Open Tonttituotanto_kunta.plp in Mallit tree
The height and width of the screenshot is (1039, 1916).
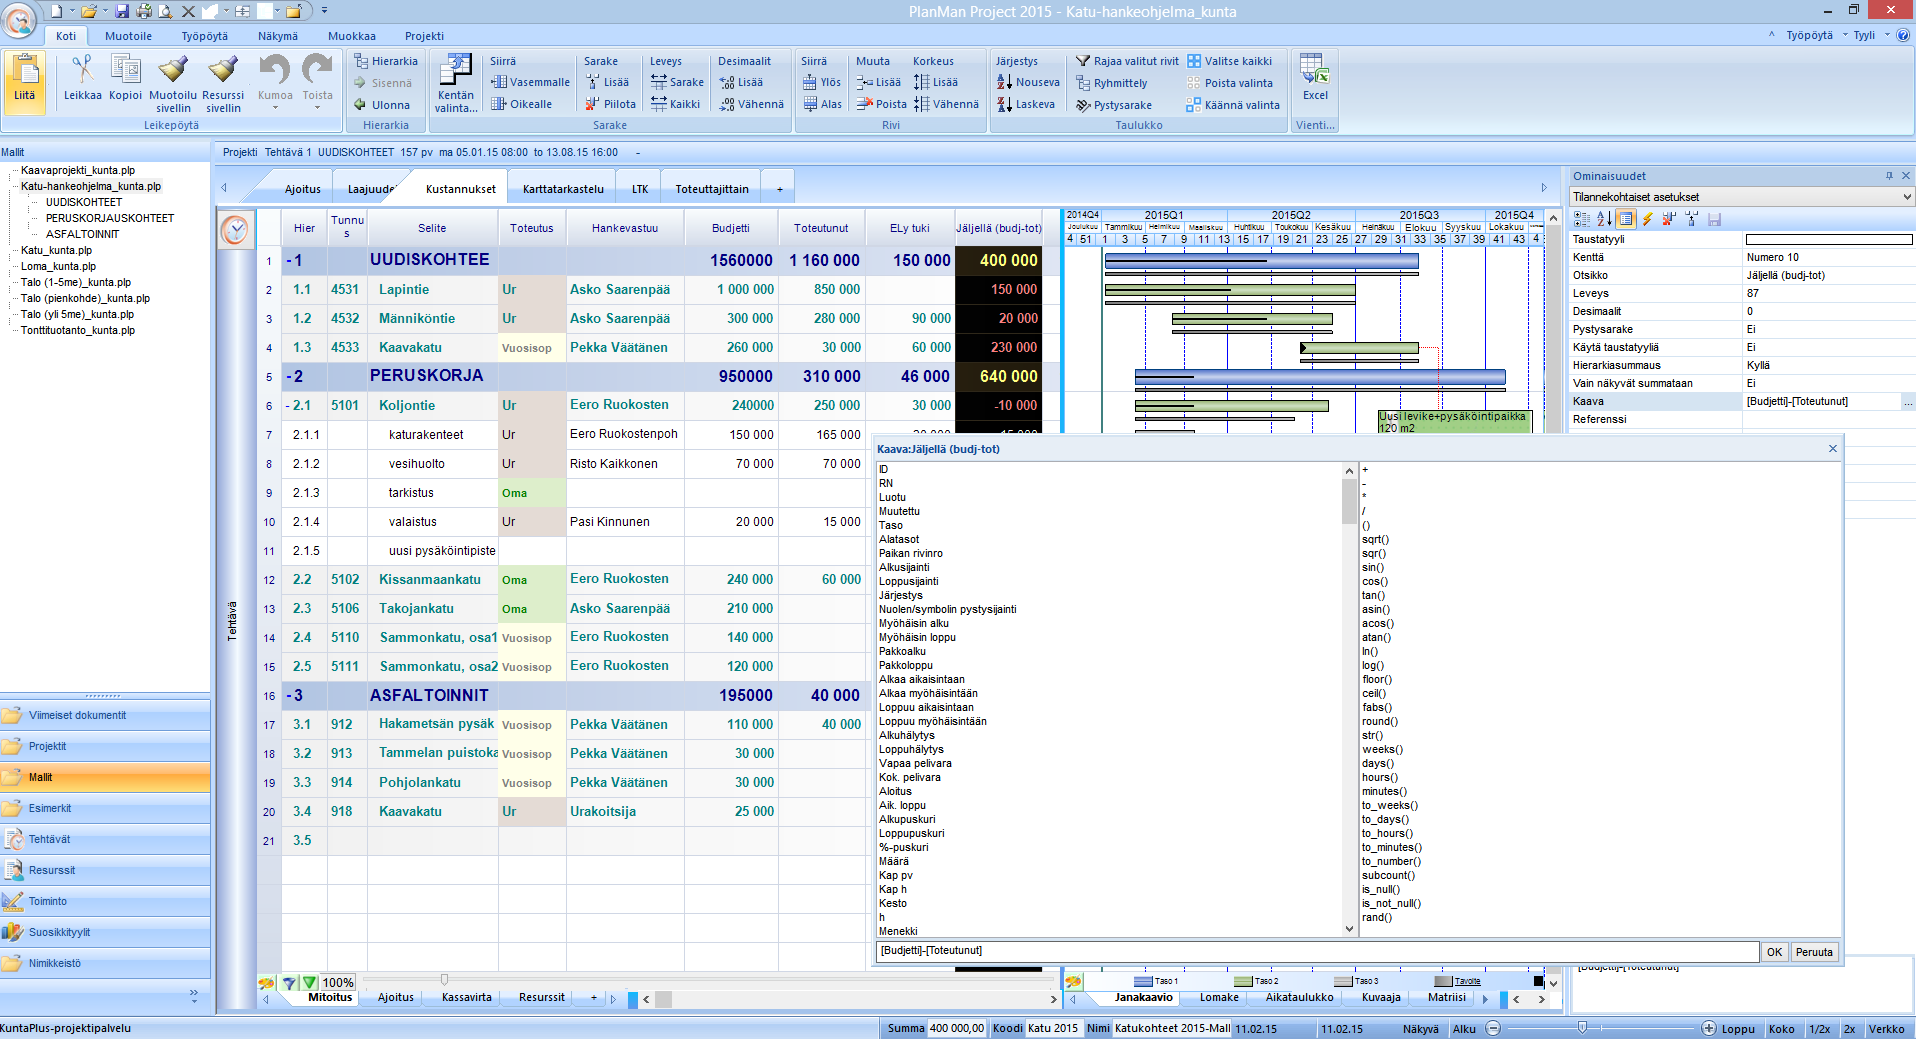click(x=78, y=331)
